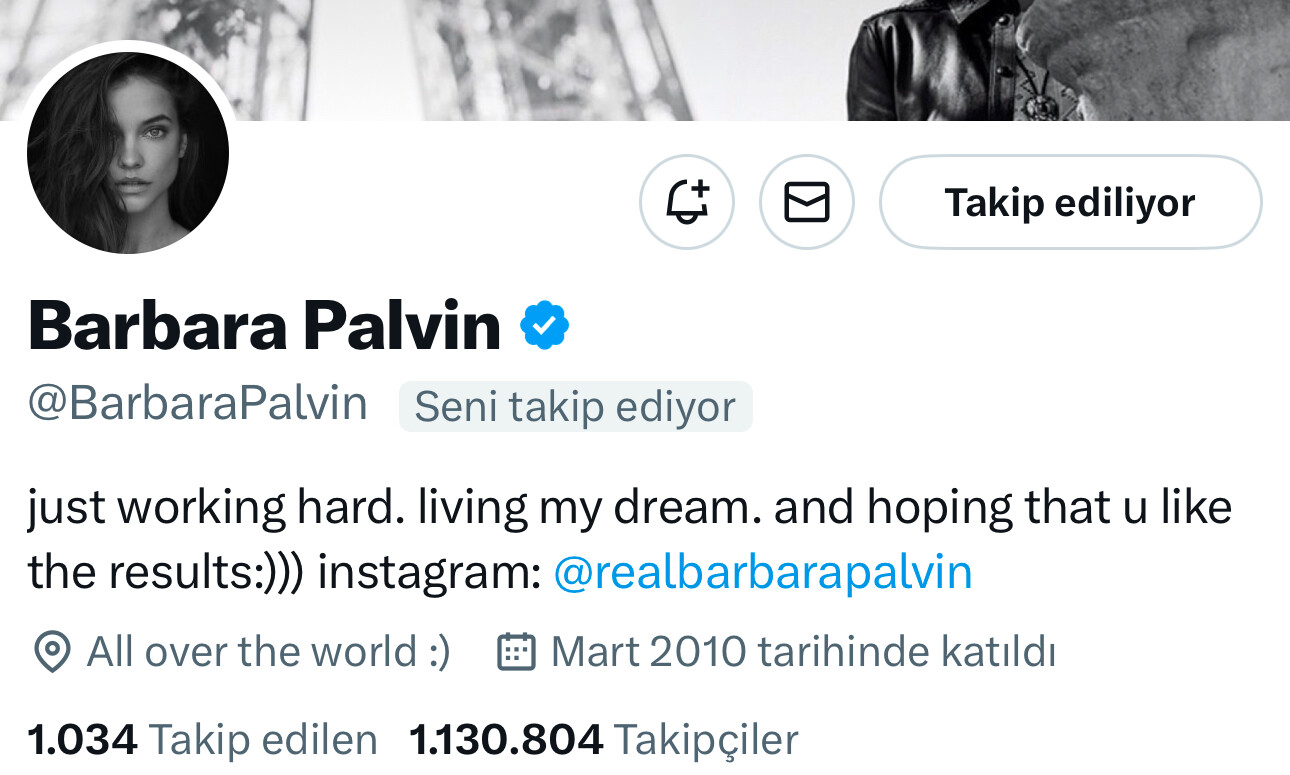Open the @realbarbarapalvin Instagram link
The width and height of the screenshot is (1290, 775).
coord(762,573)
